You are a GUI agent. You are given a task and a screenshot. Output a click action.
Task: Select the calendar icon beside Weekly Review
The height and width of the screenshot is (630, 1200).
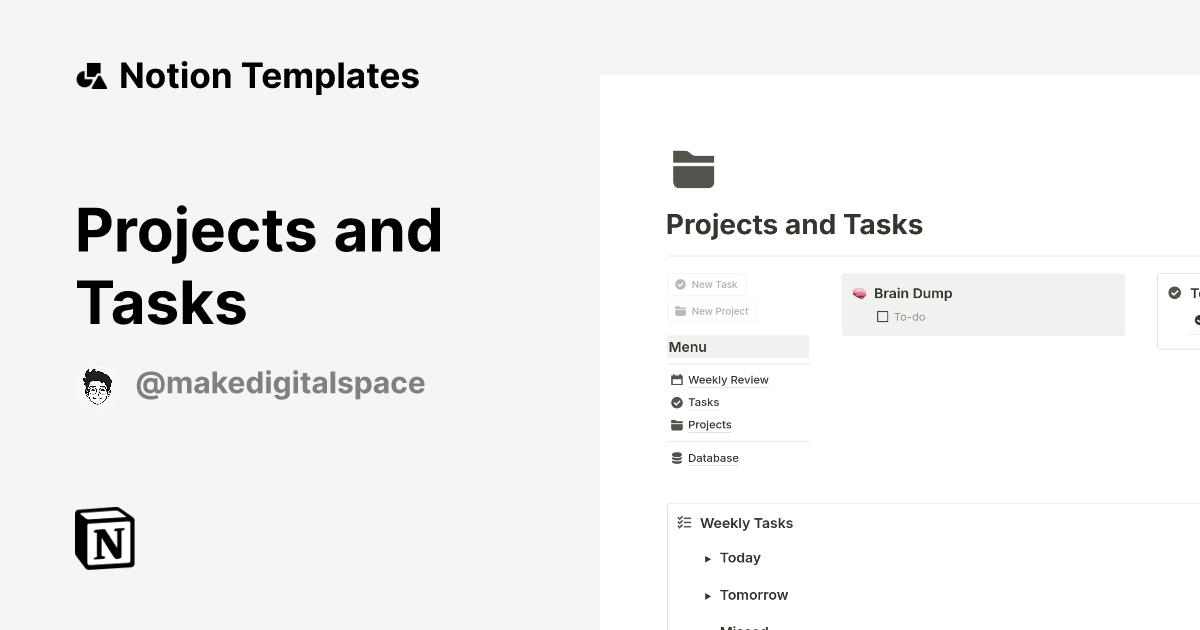677,379
